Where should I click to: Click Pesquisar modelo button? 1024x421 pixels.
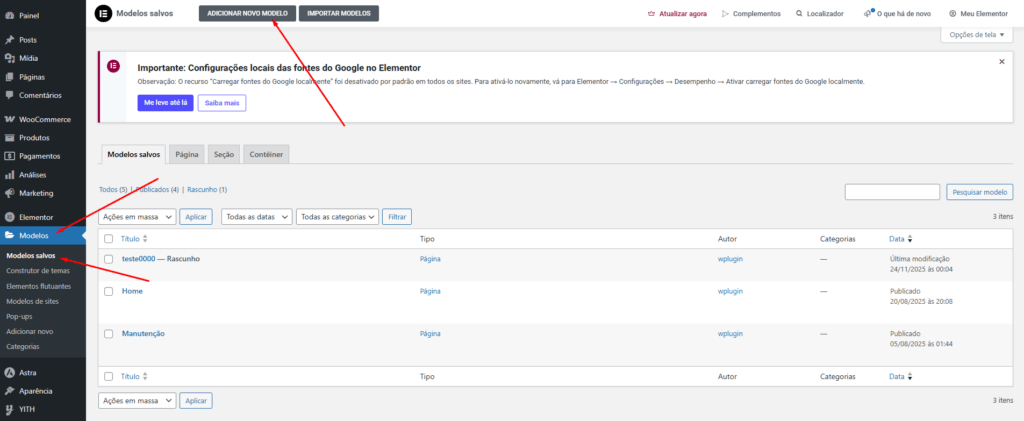point(980,192)
